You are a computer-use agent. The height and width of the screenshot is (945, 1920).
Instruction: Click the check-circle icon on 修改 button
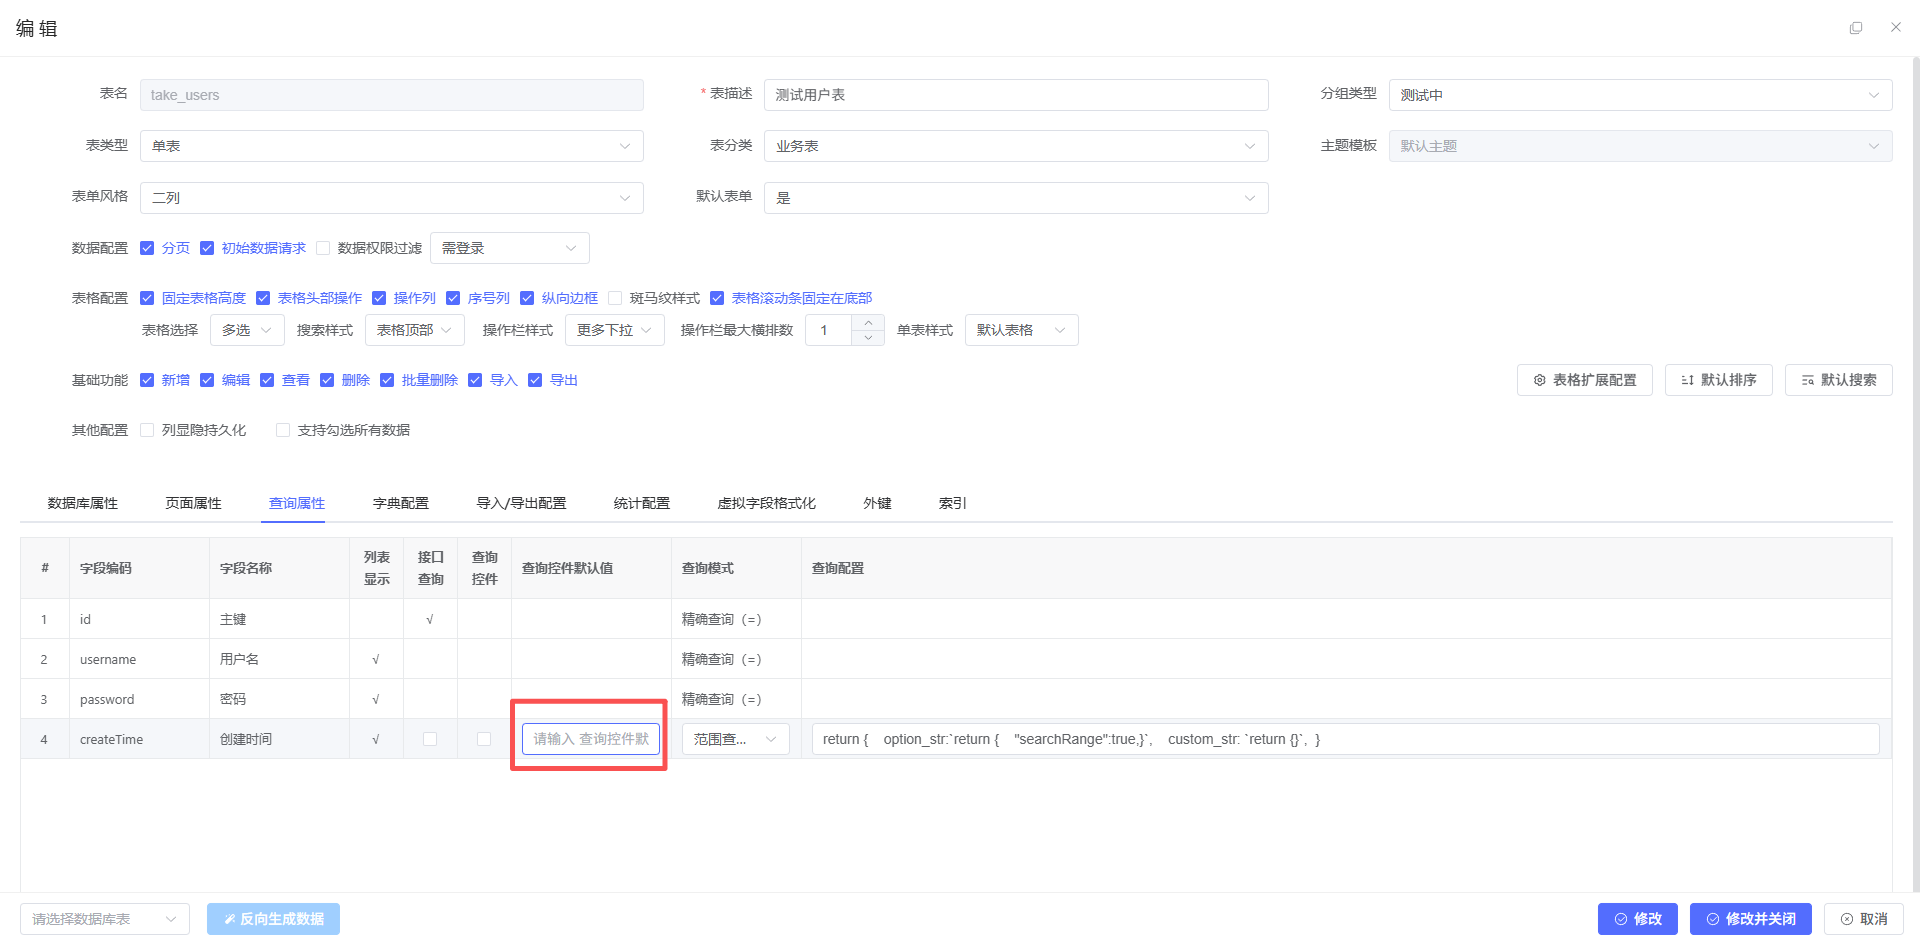point(1621,919)
